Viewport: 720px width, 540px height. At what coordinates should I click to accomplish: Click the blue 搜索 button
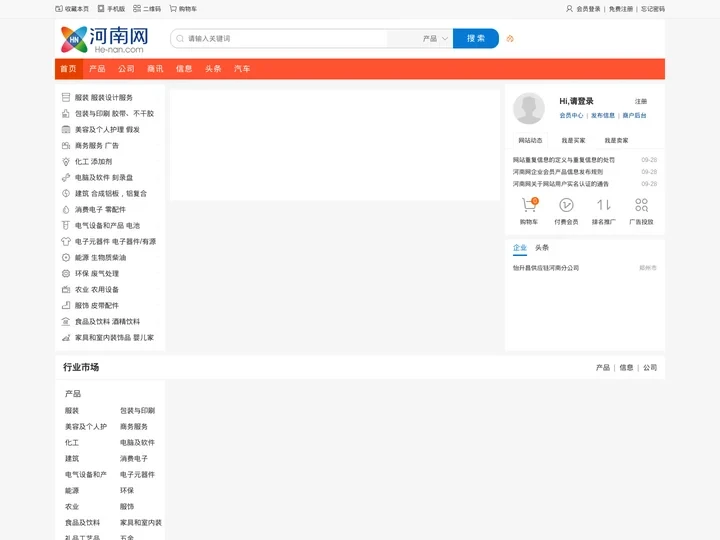click(x=476, y=39)
